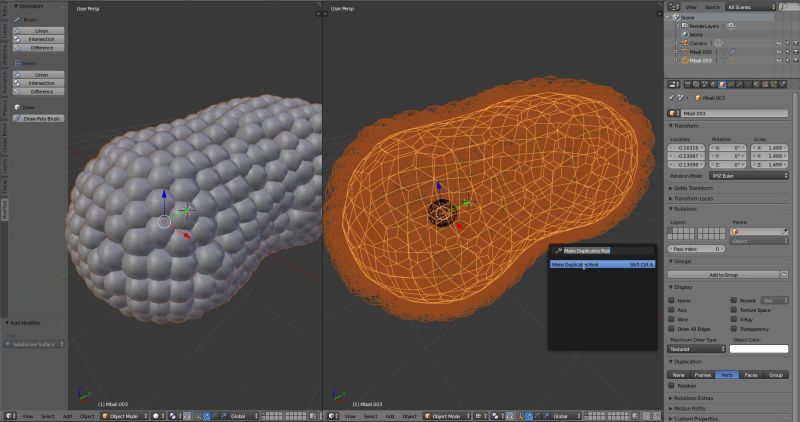The width and height of the screenshot is (800, 422).
Task: Select the Frames duplication tab
Action: (x=703, y=375)
